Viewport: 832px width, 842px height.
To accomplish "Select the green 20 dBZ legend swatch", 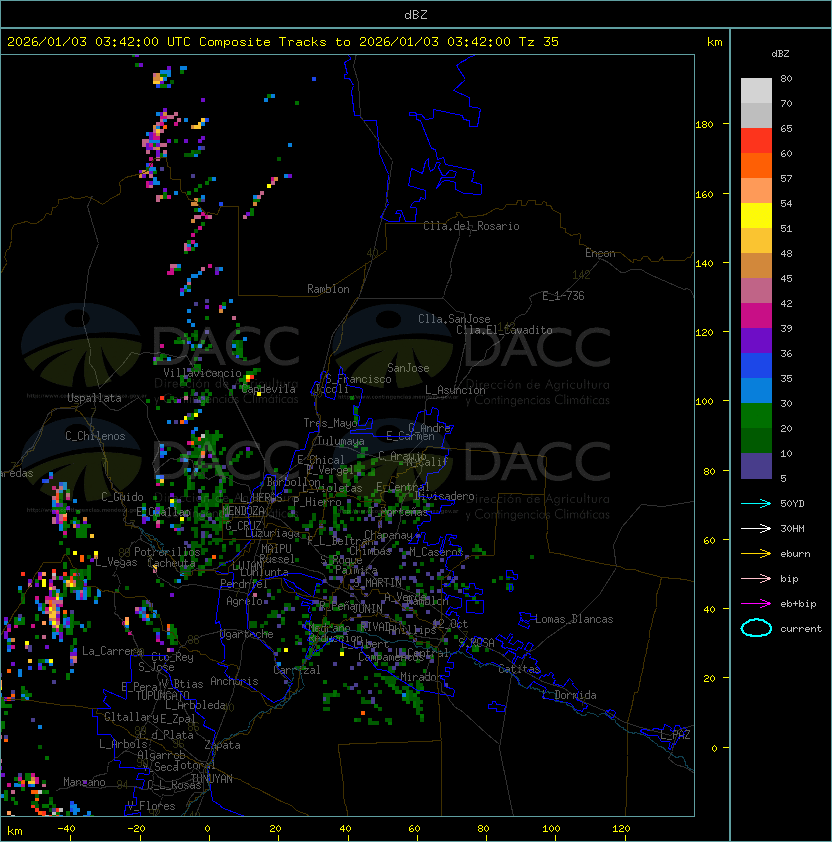I will tap(756, 441).
